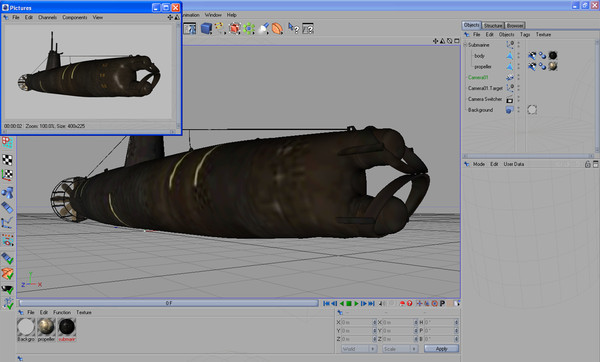The width and height of the screenshot is (600, 362).
Task: Click the P parameter key icon
Action: coord(442,303)
